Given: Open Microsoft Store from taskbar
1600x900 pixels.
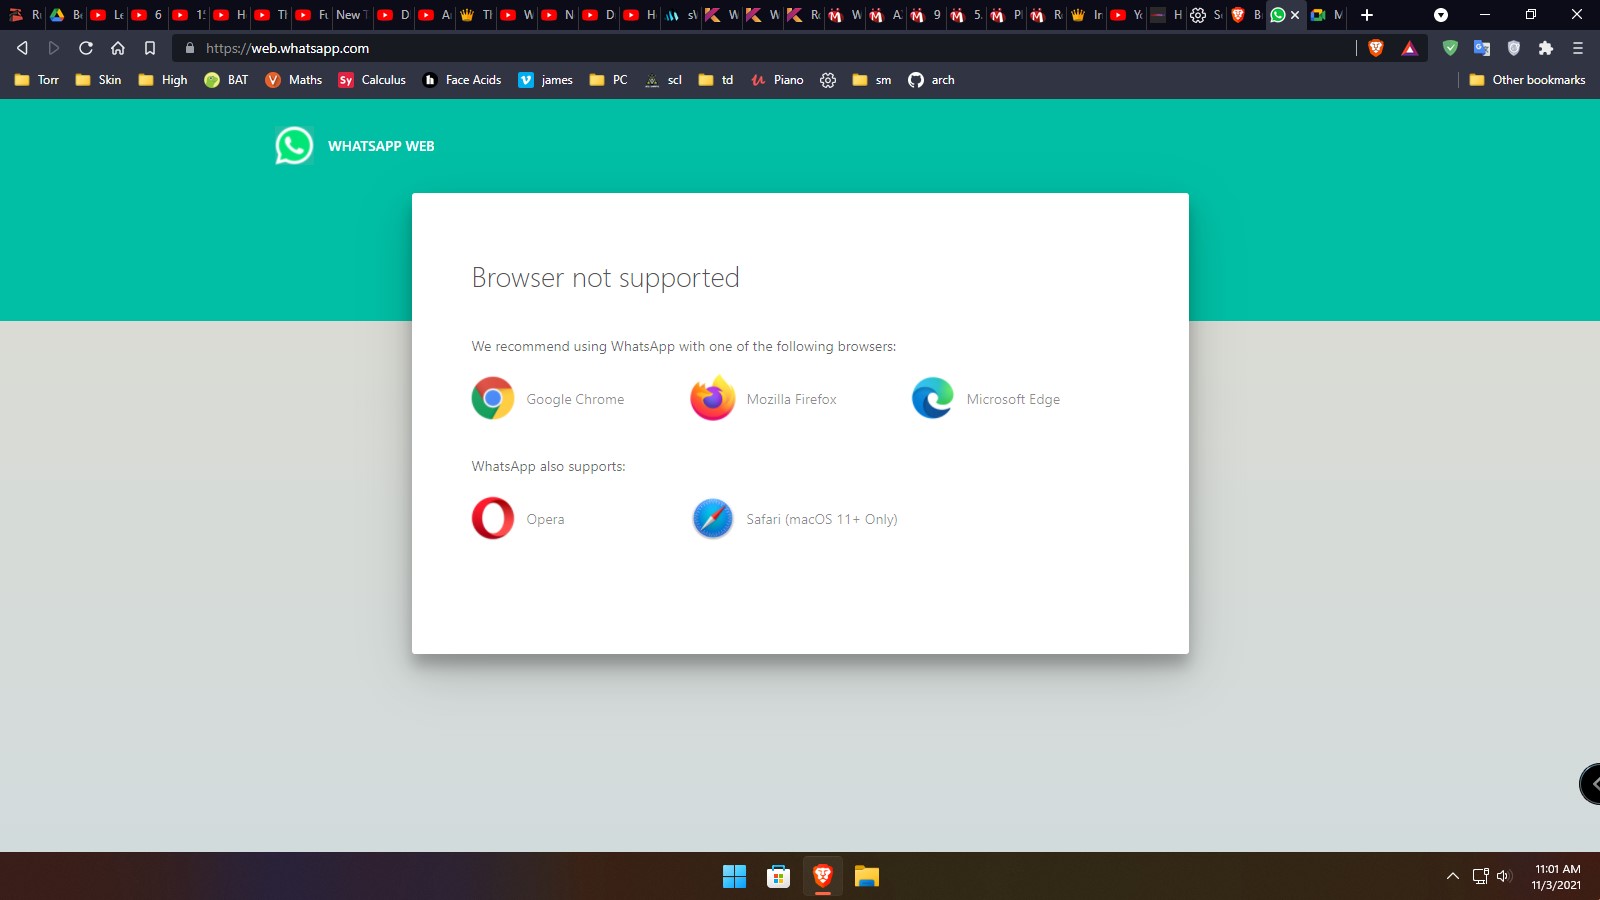Looking at the screenshot, I should point(778,877).
